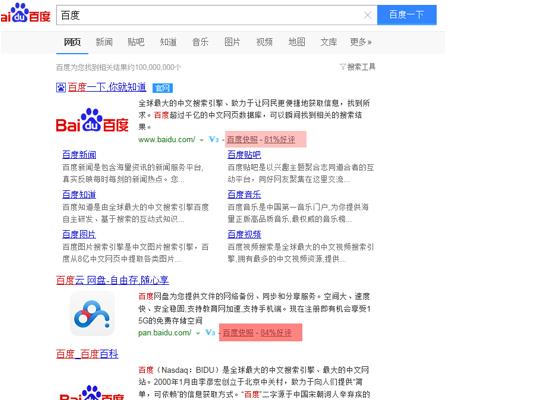Open the 百度一下,你就知道 result link

(107, 87)
